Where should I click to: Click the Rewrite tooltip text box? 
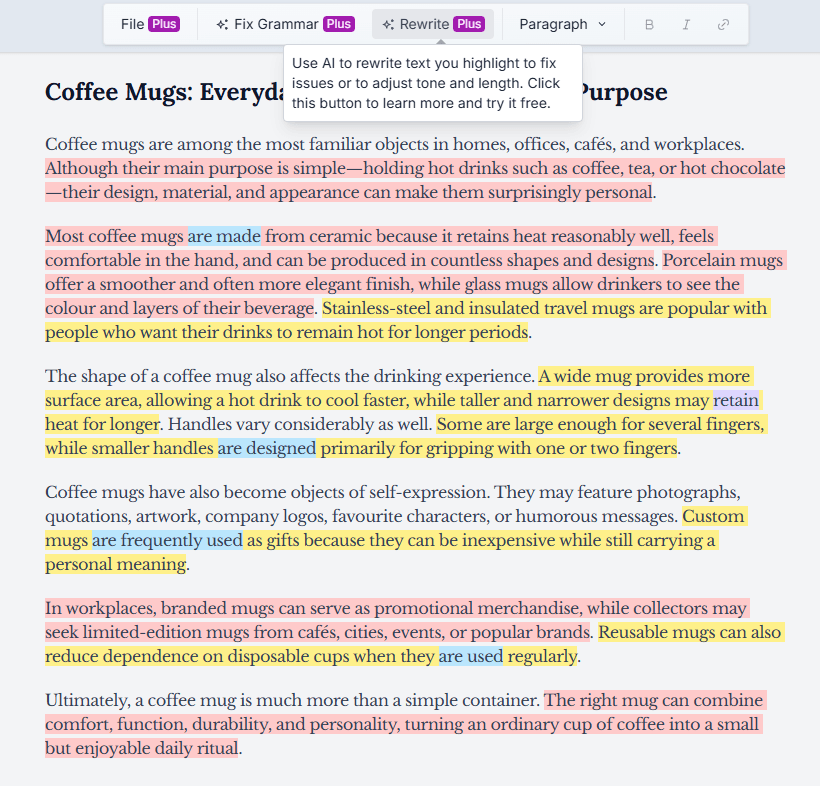[432, 83]
